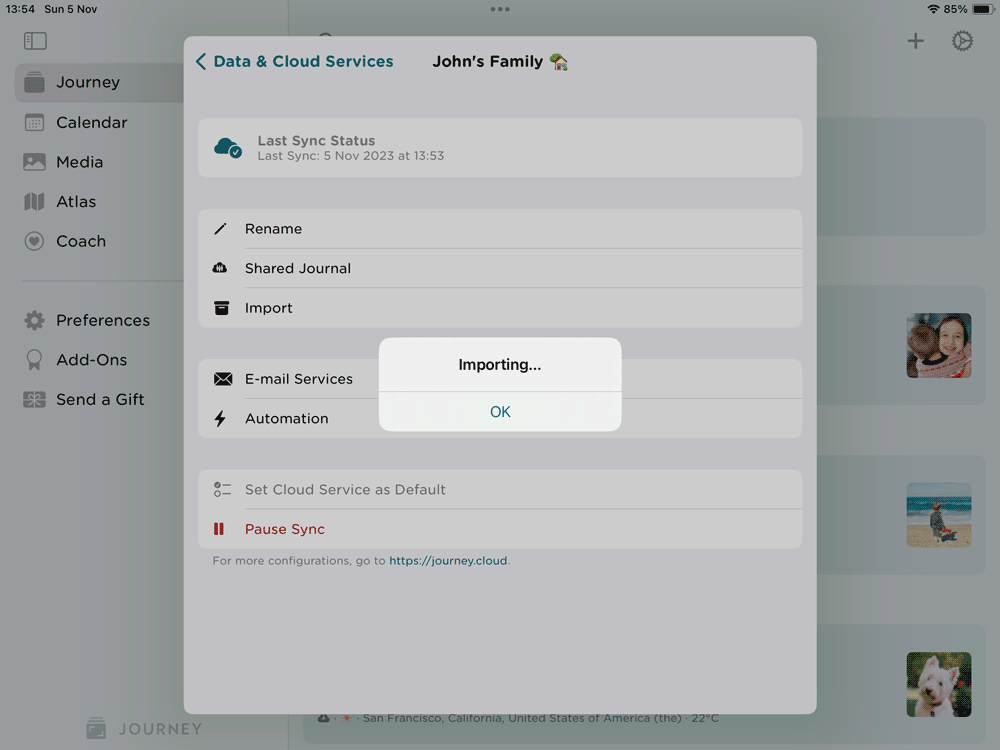Toggle the sidebar panel icon
Image resolution: width=1000 pixels, height=750 pixels.
pyautogui.click(x=35, y=41)
